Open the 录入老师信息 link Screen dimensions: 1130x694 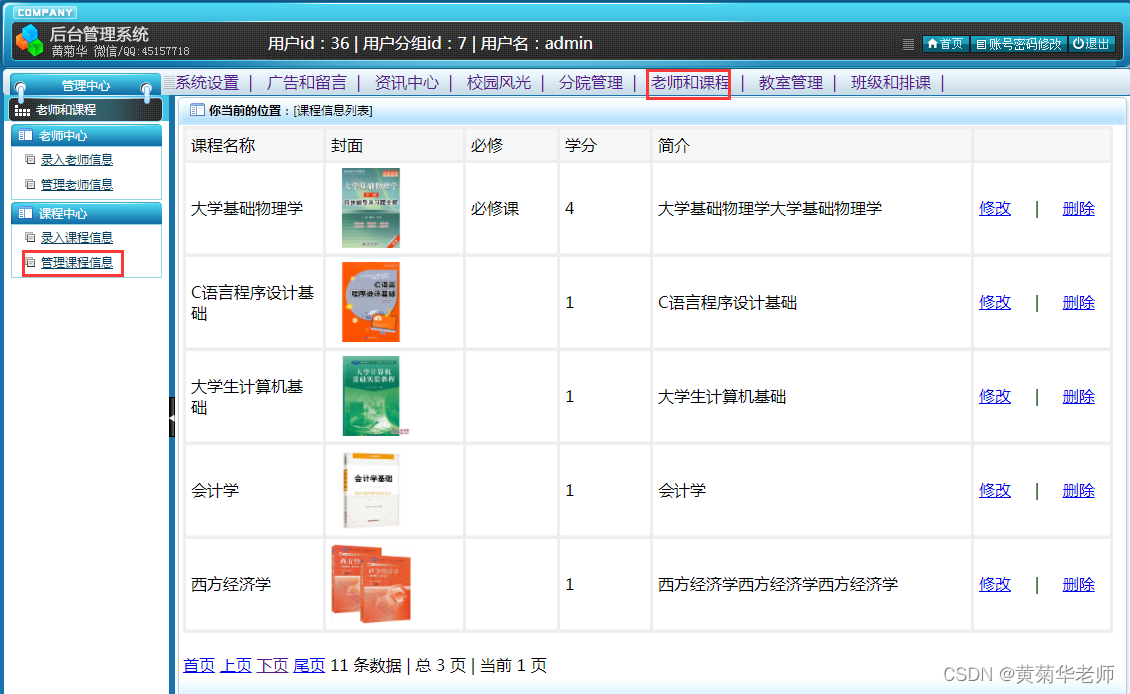point(76,160)
